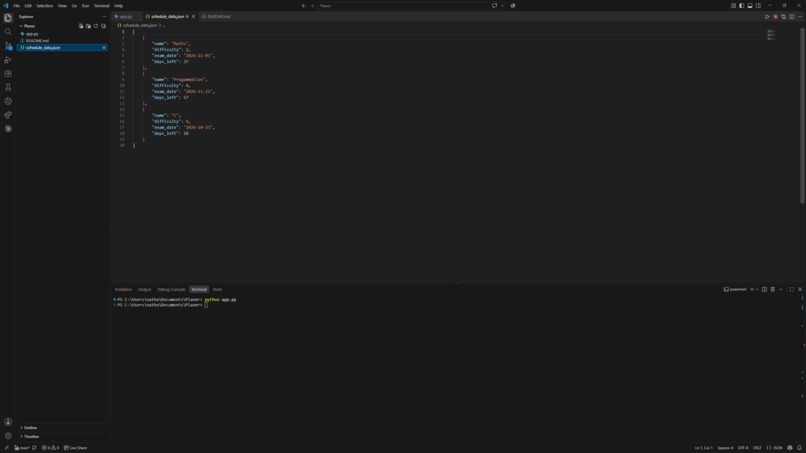
Task: Collapse all folders in Explorer
Action: click(103, 26)
